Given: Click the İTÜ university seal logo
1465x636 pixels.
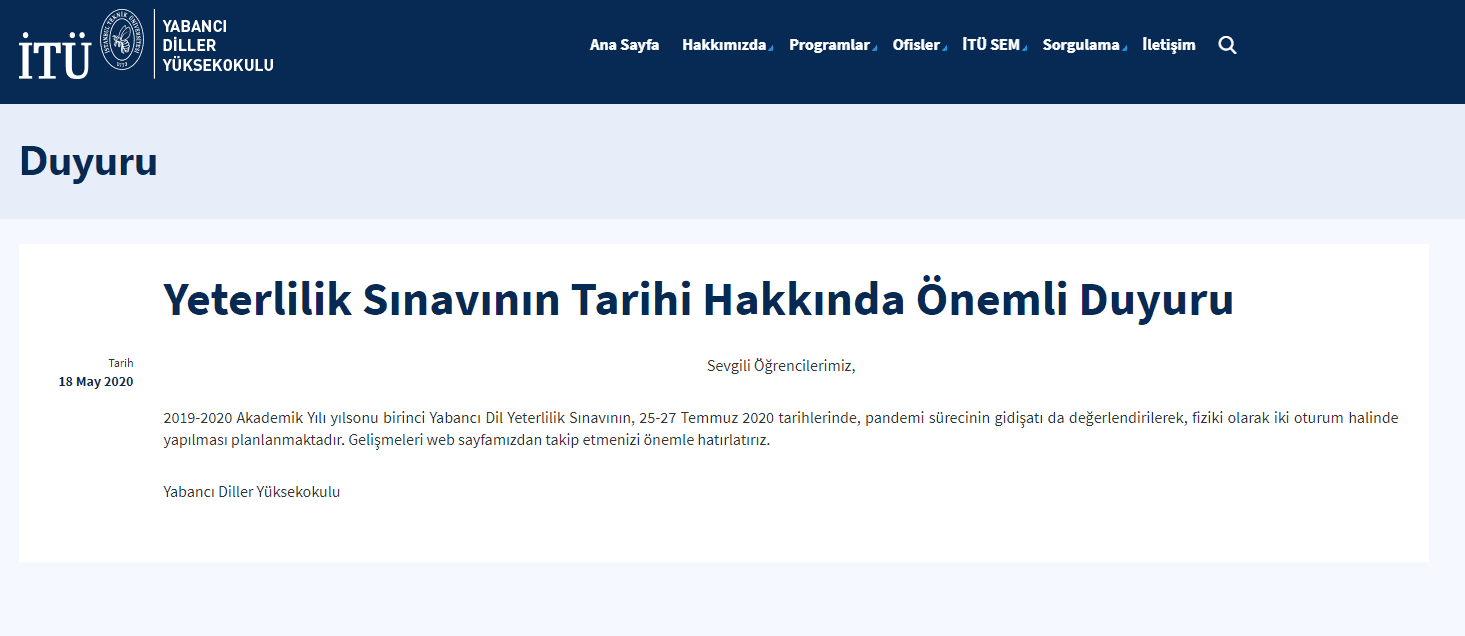Looking at the screenshot, I should click(124, 44).
